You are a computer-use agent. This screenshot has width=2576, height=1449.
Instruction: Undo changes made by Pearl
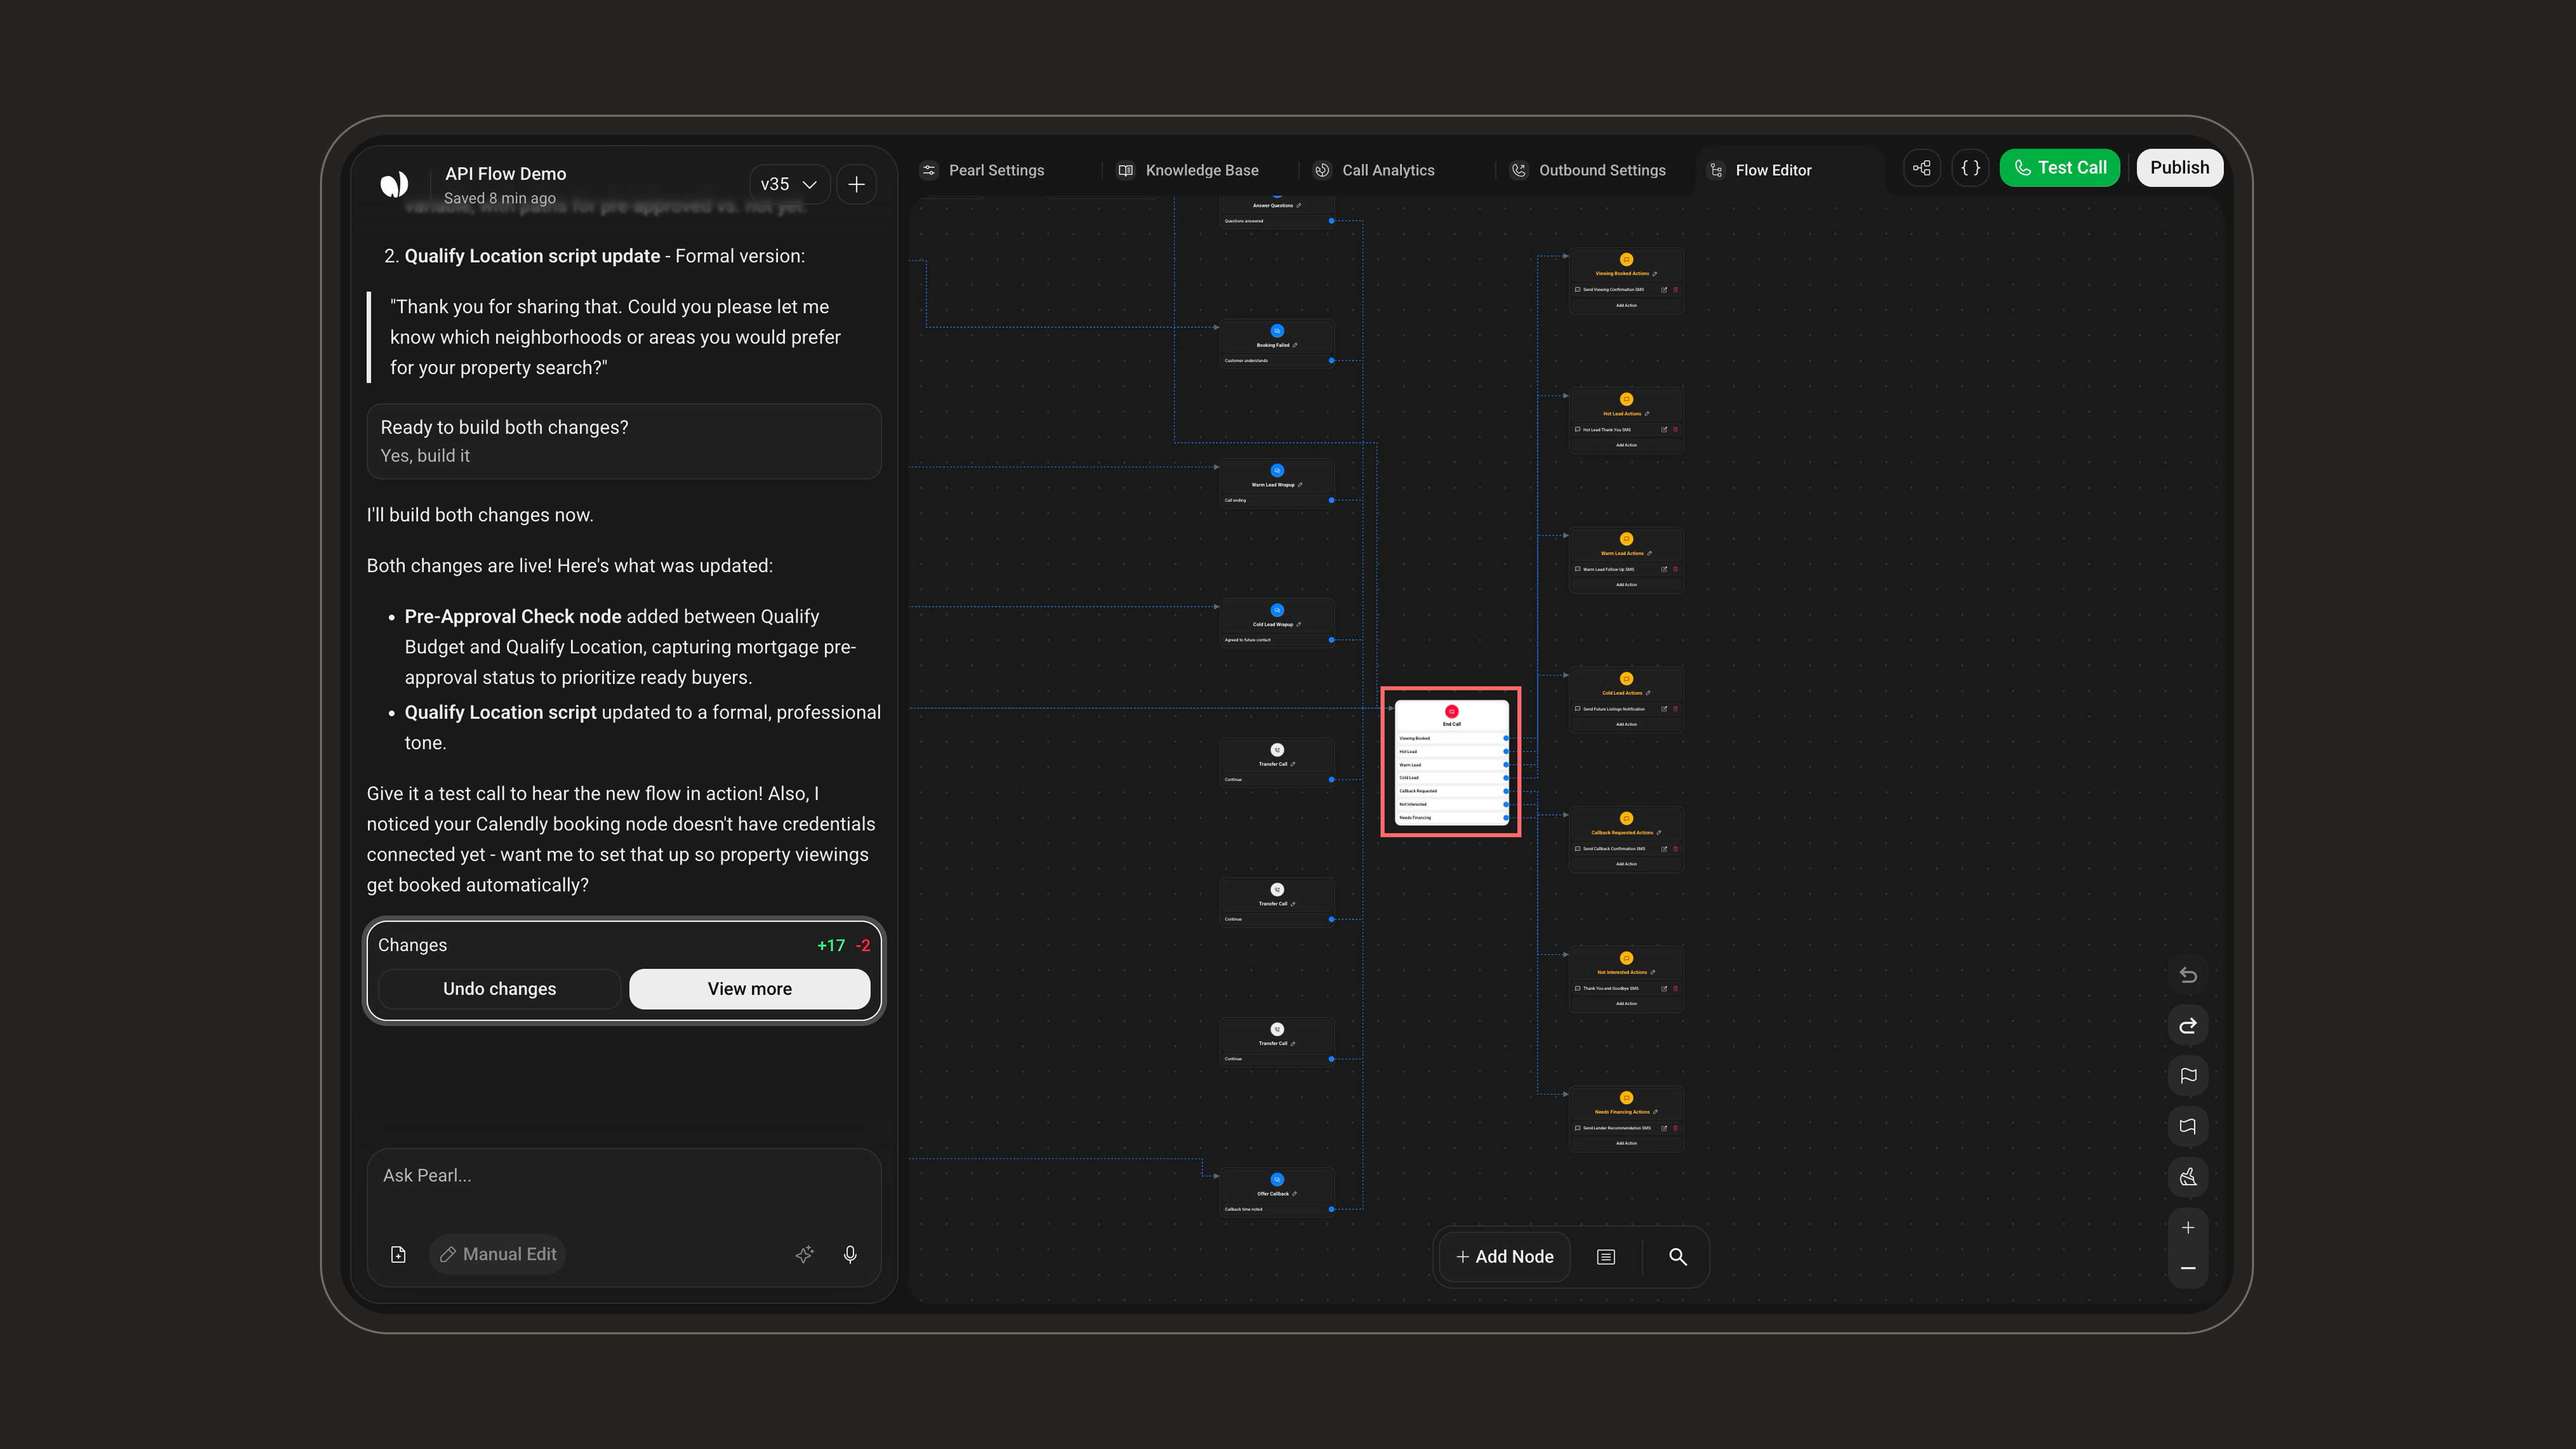[x=499, y=989]
